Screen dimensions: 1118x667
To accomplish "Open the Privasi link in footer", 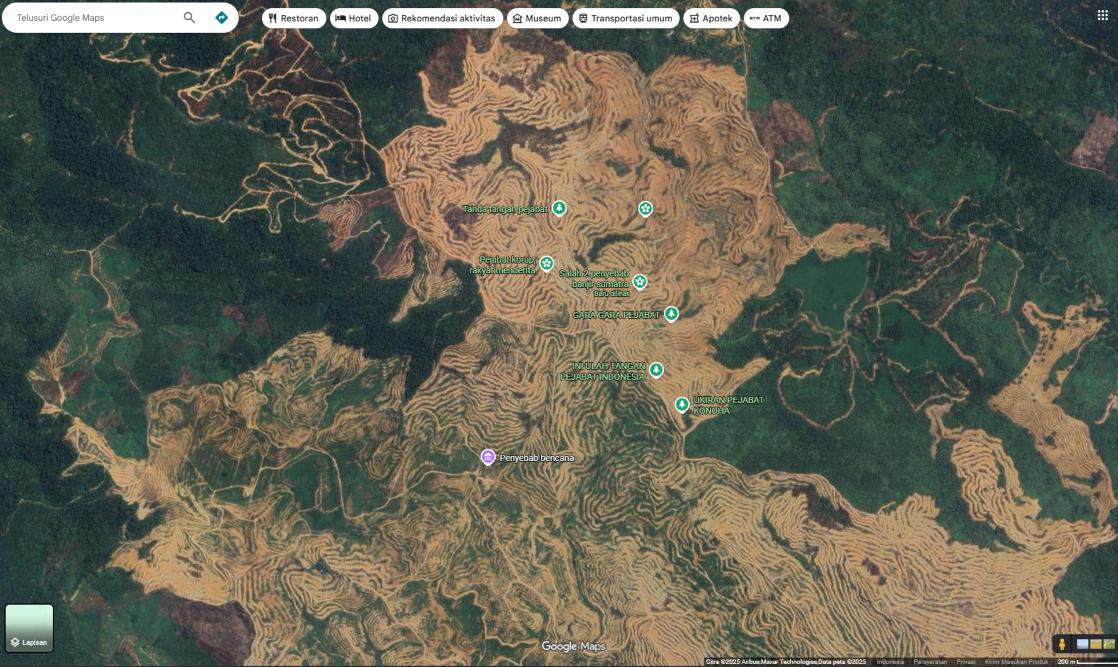I will click(x=965, y=661).
